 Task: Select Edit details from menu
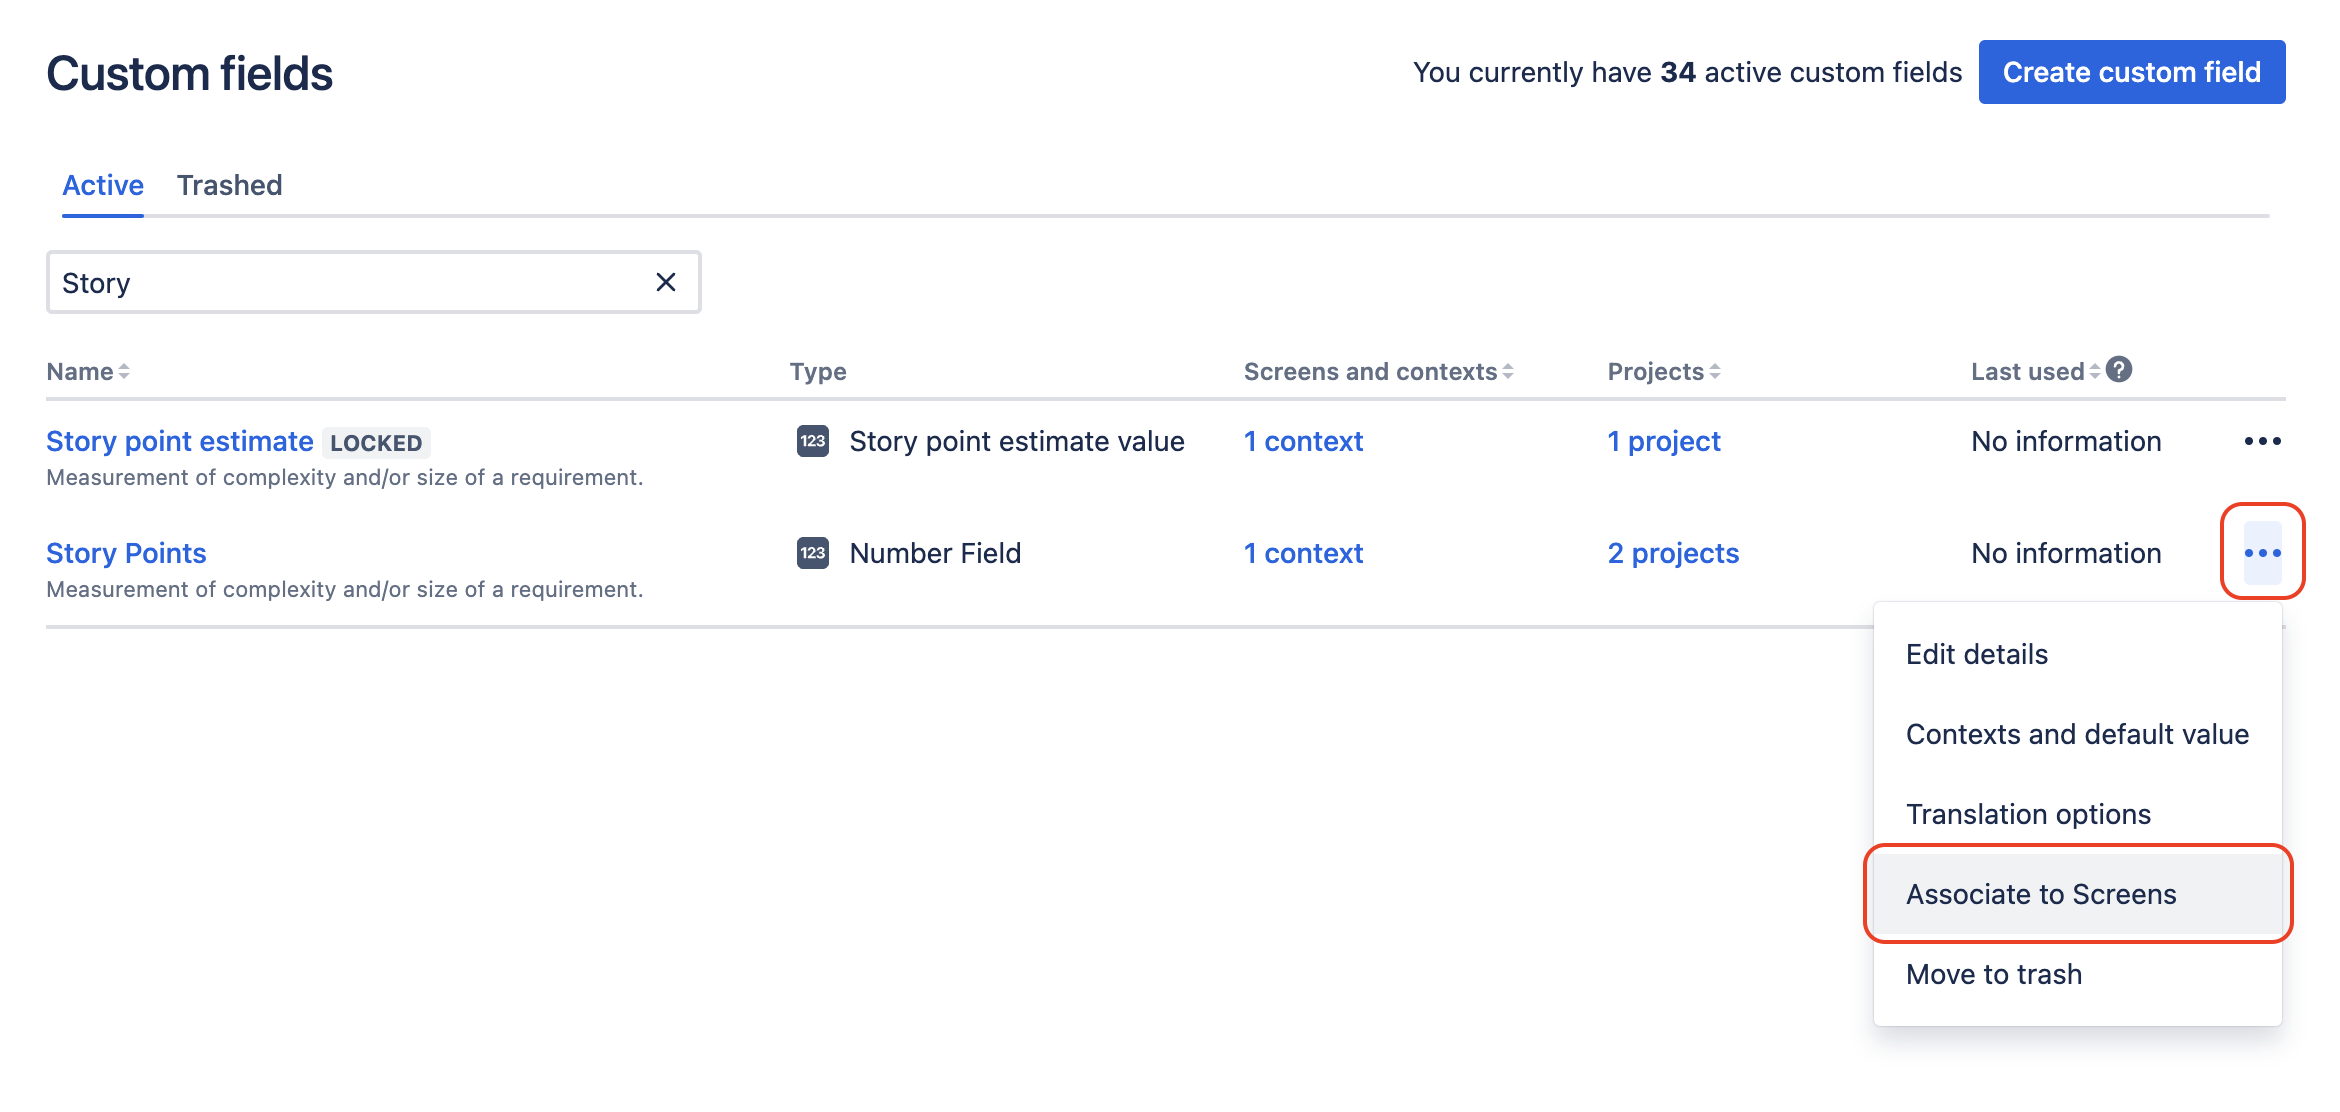point(1977,654)
